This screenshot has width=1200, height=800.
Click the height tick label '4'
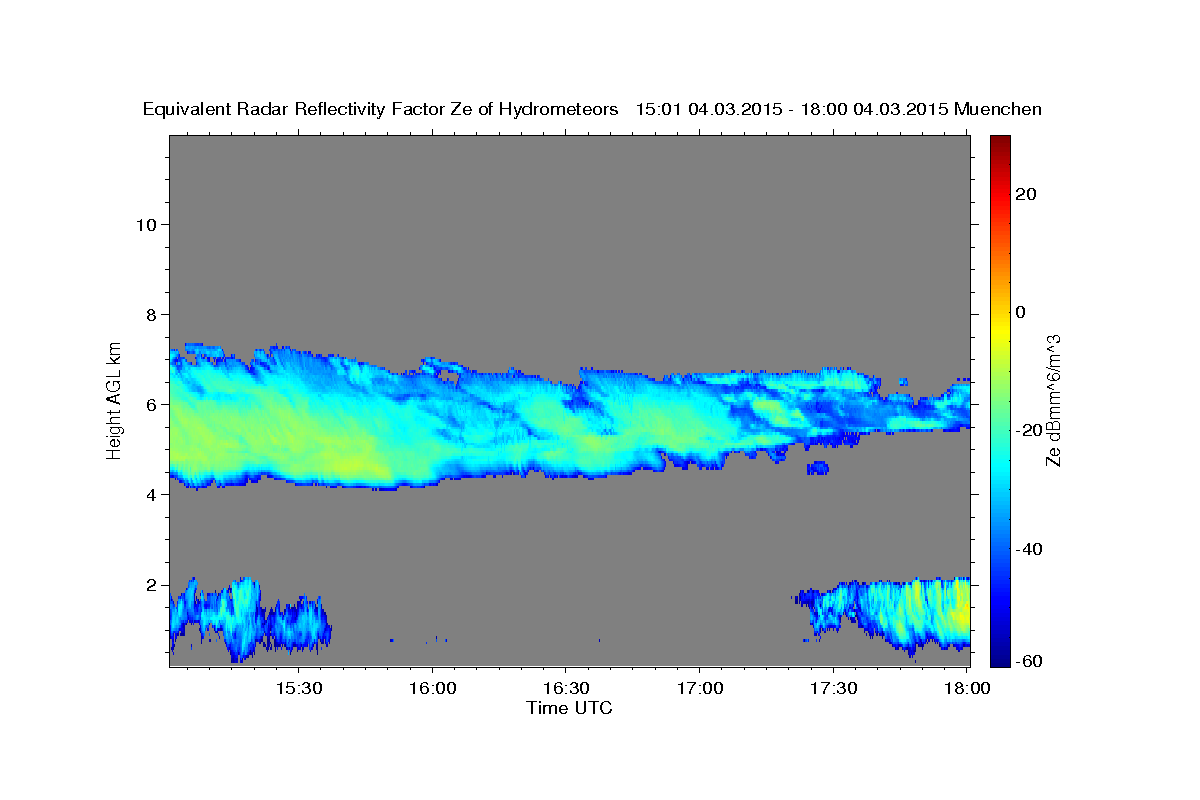(x=151, y=494)
